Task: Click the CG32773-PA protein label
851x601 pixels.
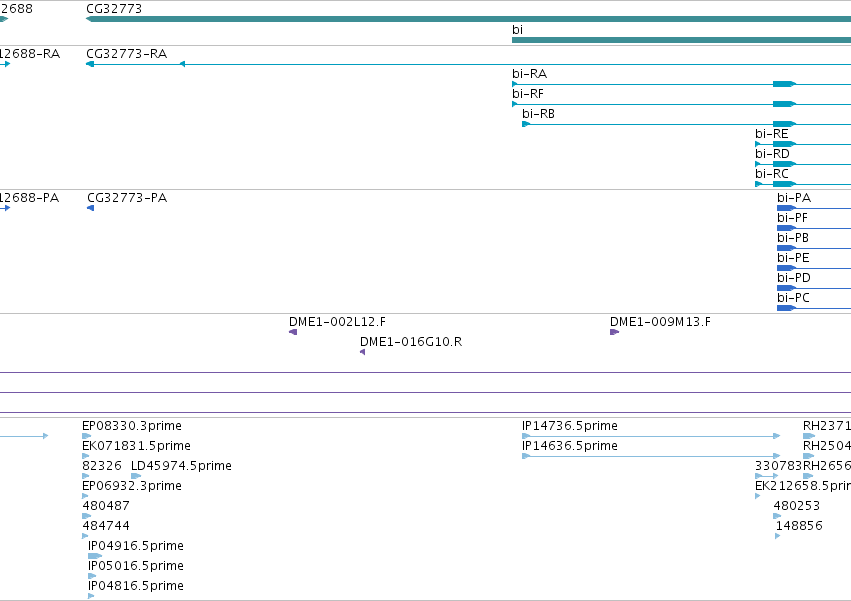Action: (127, 198)
